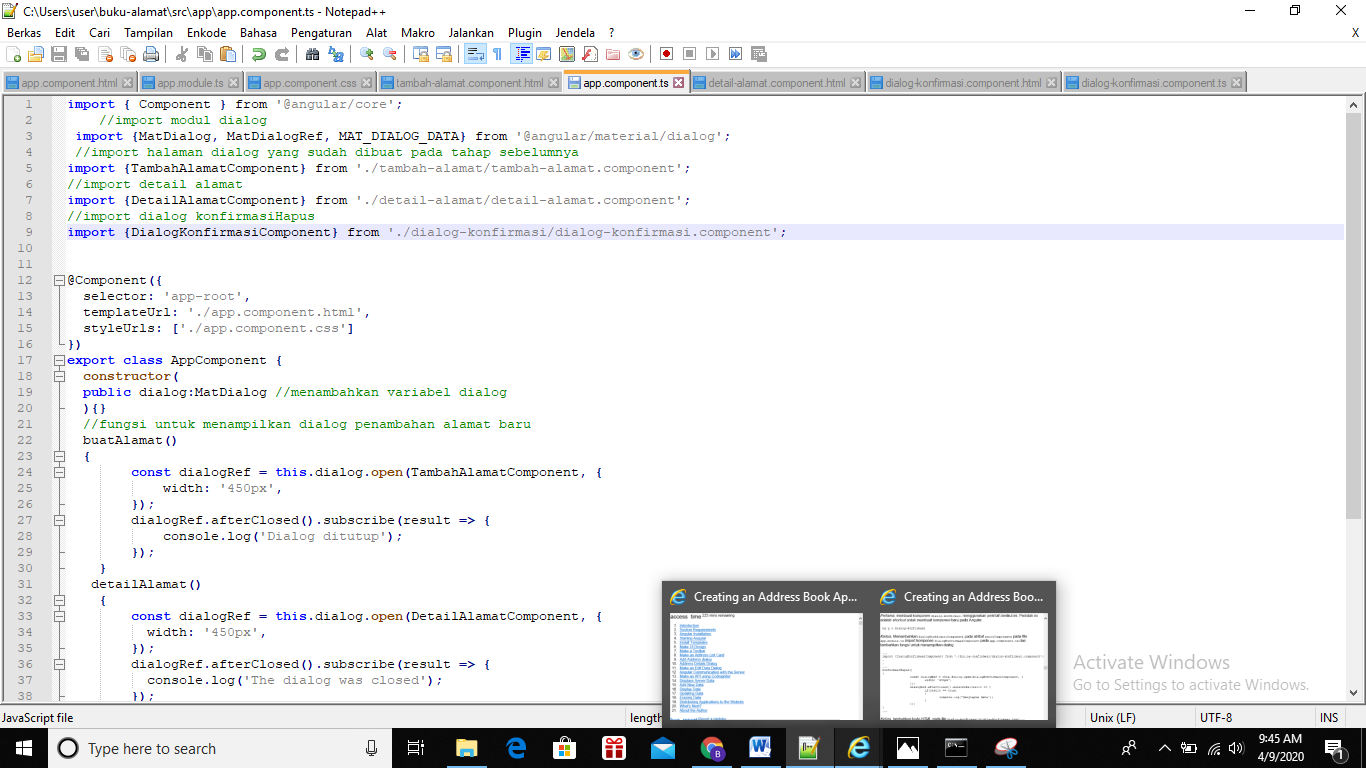Click the Zoom Out magnifier icon
This screenshot has height=768, width=1366.
point(389,54)
